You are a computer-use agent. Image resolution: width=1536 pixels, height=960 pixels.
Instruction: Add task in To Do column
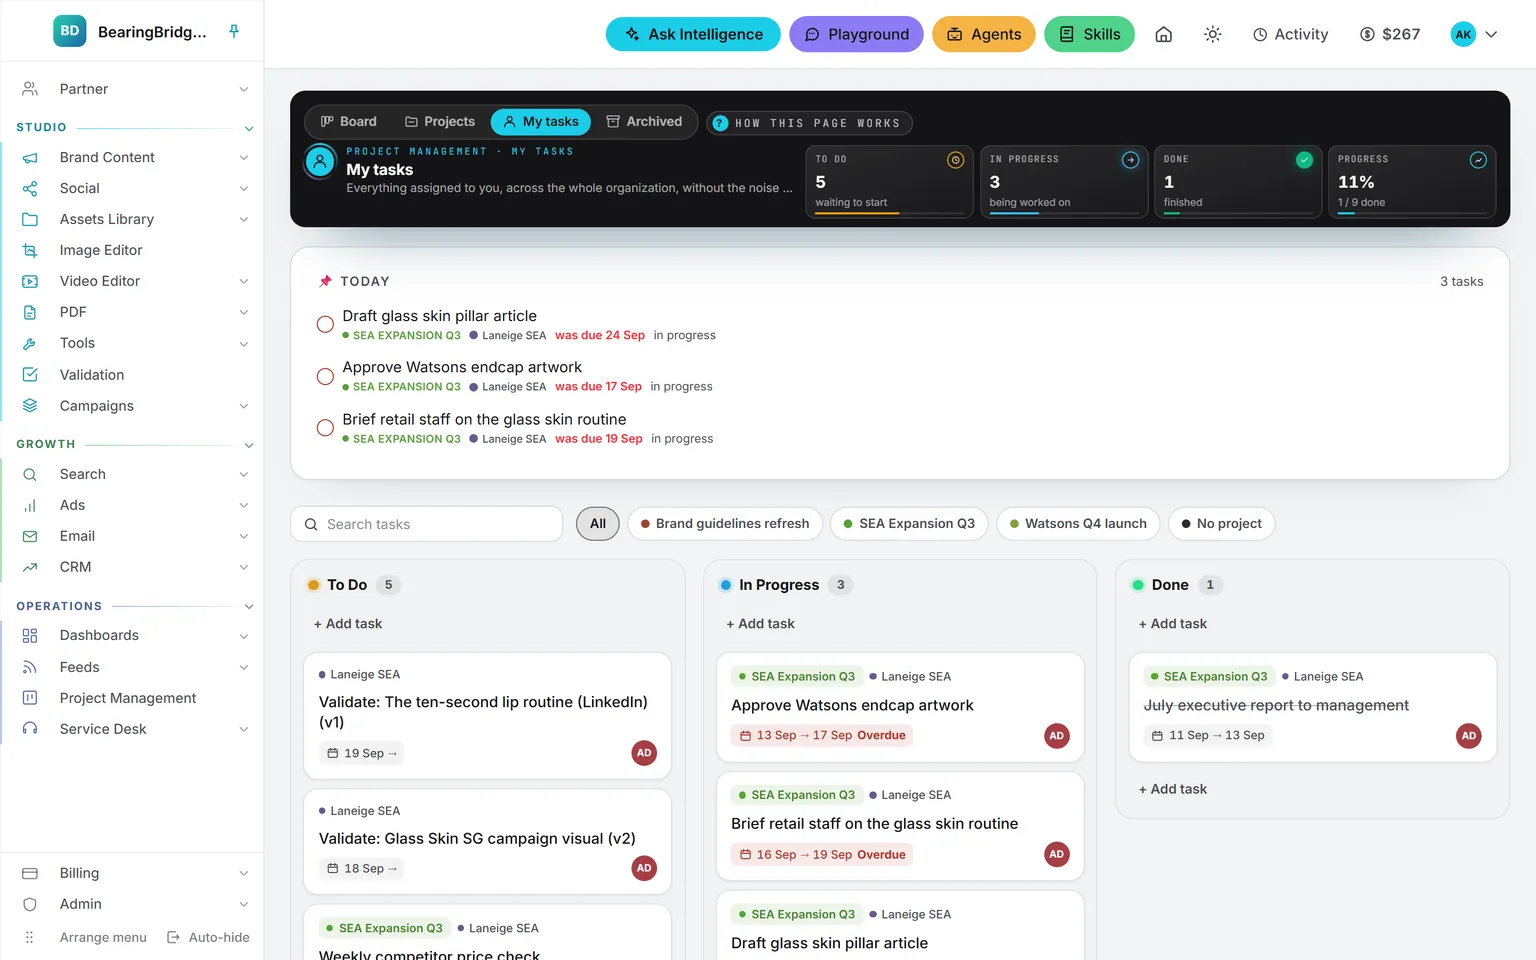pos(348,624)
